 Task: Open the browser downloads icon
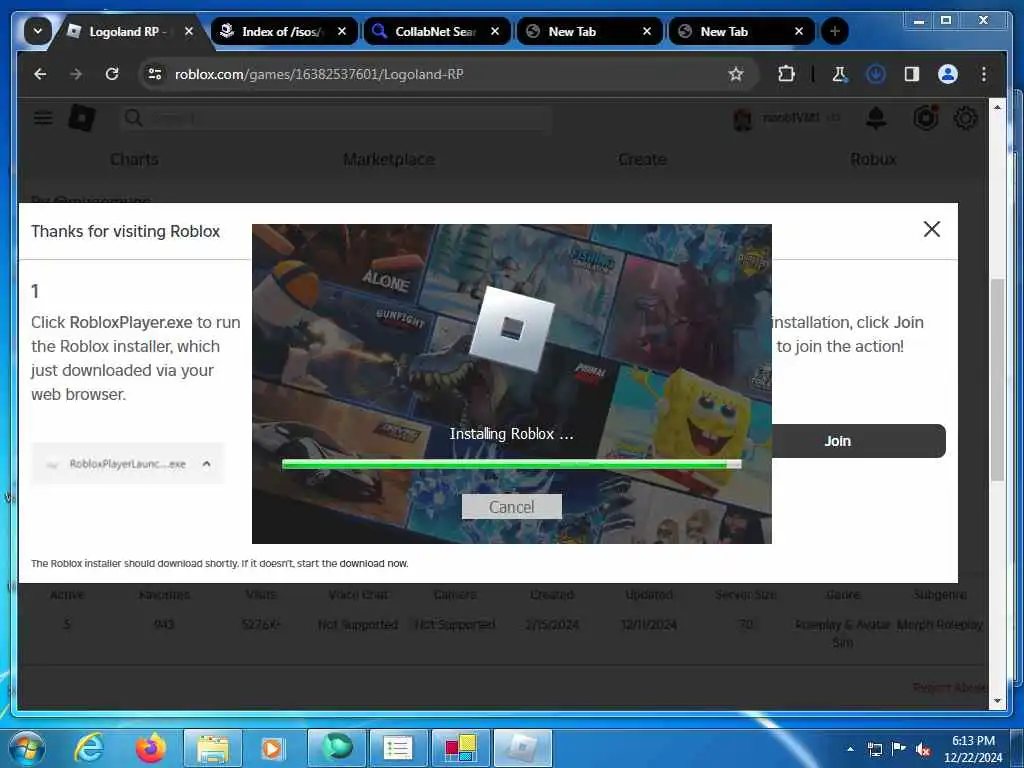tap(875, 74)
